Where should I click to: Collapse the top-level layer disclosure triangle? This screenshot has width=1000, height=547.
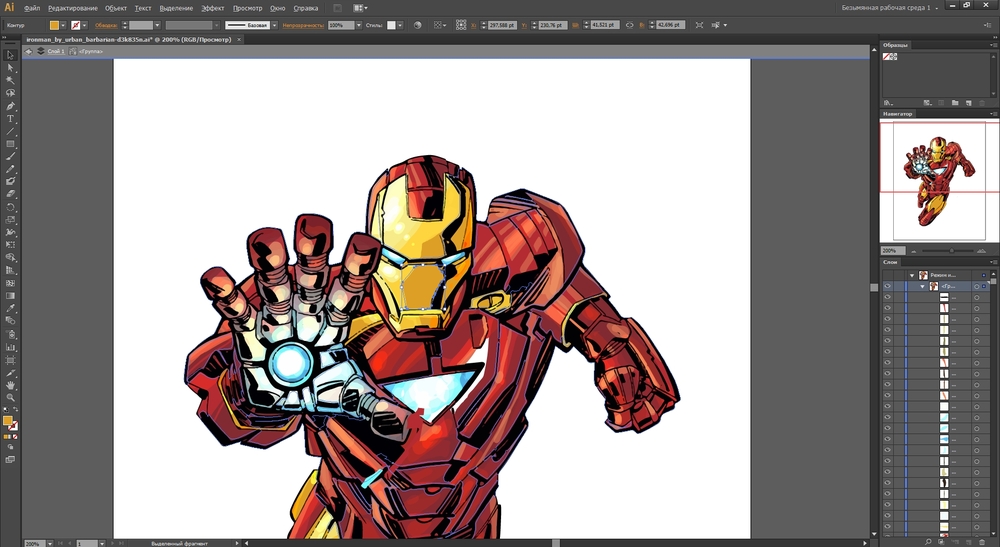pos(912,275)
